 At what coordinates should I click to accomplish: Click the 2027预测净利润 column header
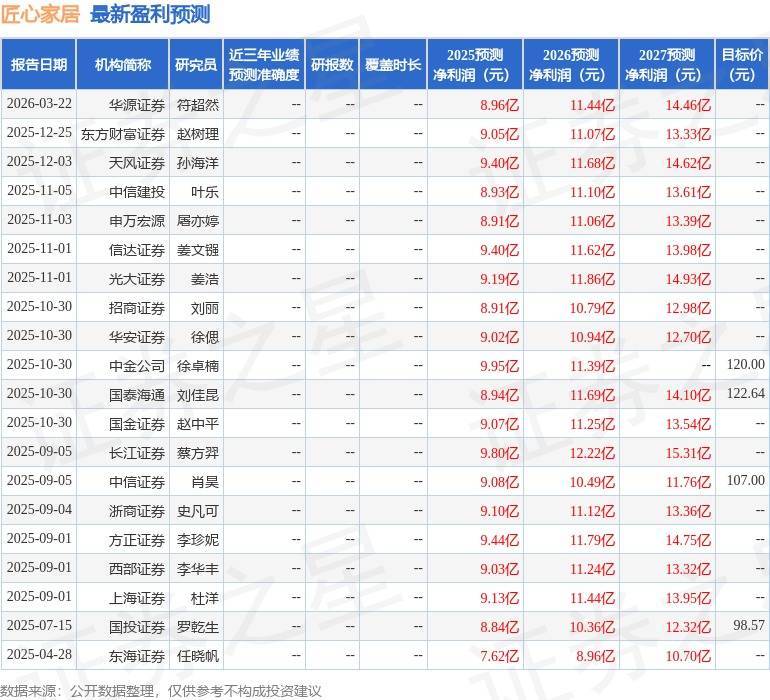point(667,65)
